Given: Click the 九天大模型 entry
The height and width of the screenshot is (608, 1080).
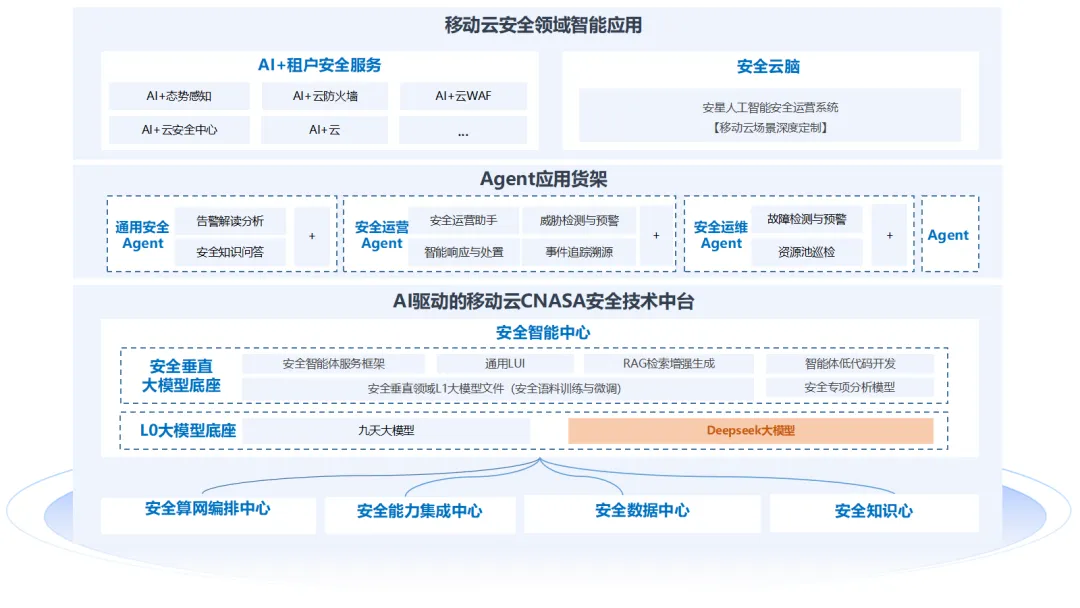Looking at the screenshot, I should point(390,431).
